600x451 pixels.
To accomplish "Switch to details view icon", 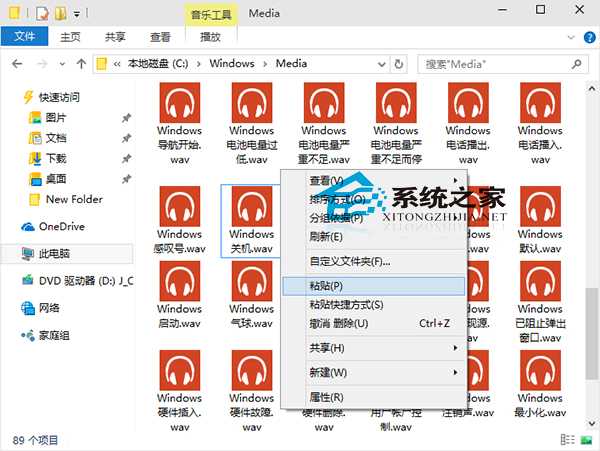I will [567, 440].
